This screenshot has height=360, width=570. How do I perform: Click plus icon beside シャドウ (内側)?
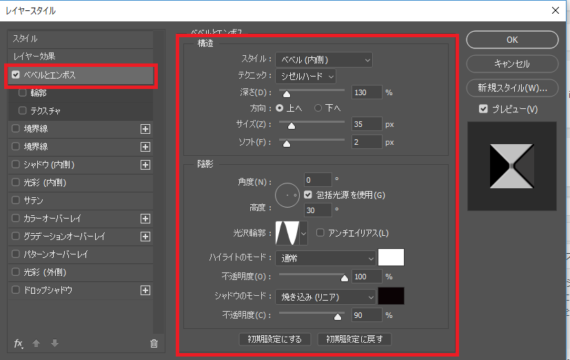point(145,165)
